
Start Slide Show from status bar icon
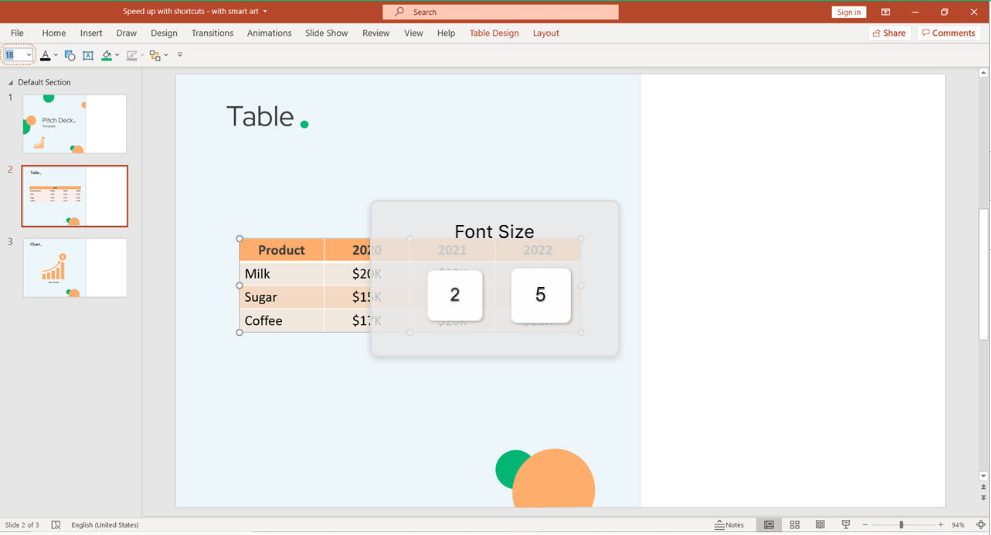846,525
